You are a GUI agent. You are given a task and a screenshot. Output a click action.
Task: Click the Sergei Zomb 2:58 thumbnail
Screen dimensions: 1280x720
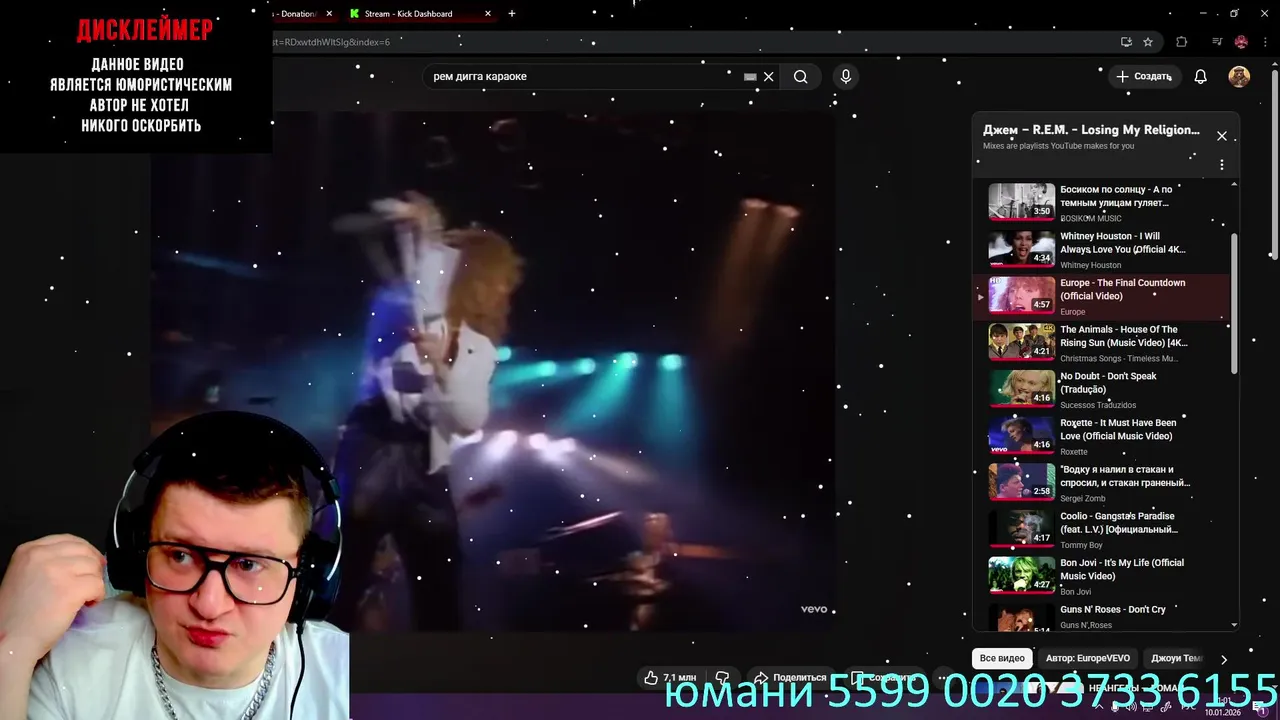(x=1021, y=482)
